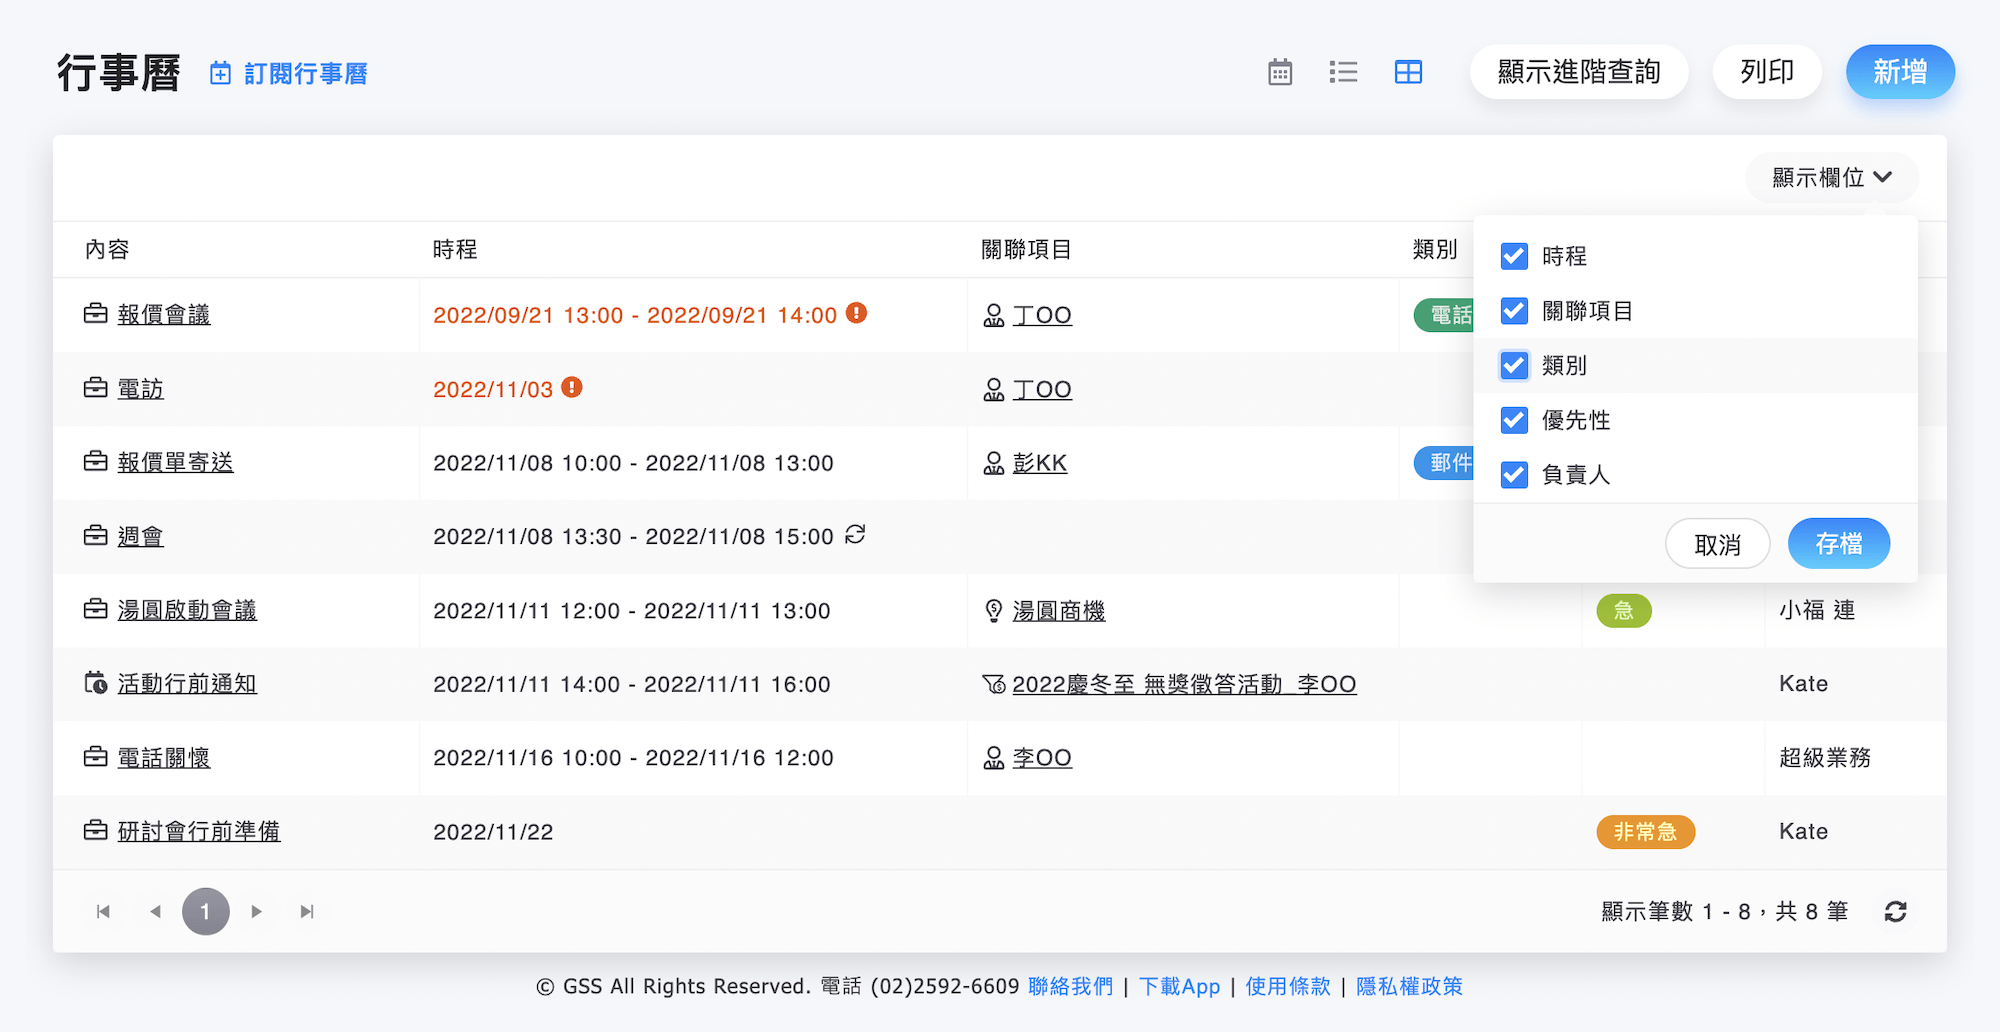Open the 電訪 event link

pos(140,388)
